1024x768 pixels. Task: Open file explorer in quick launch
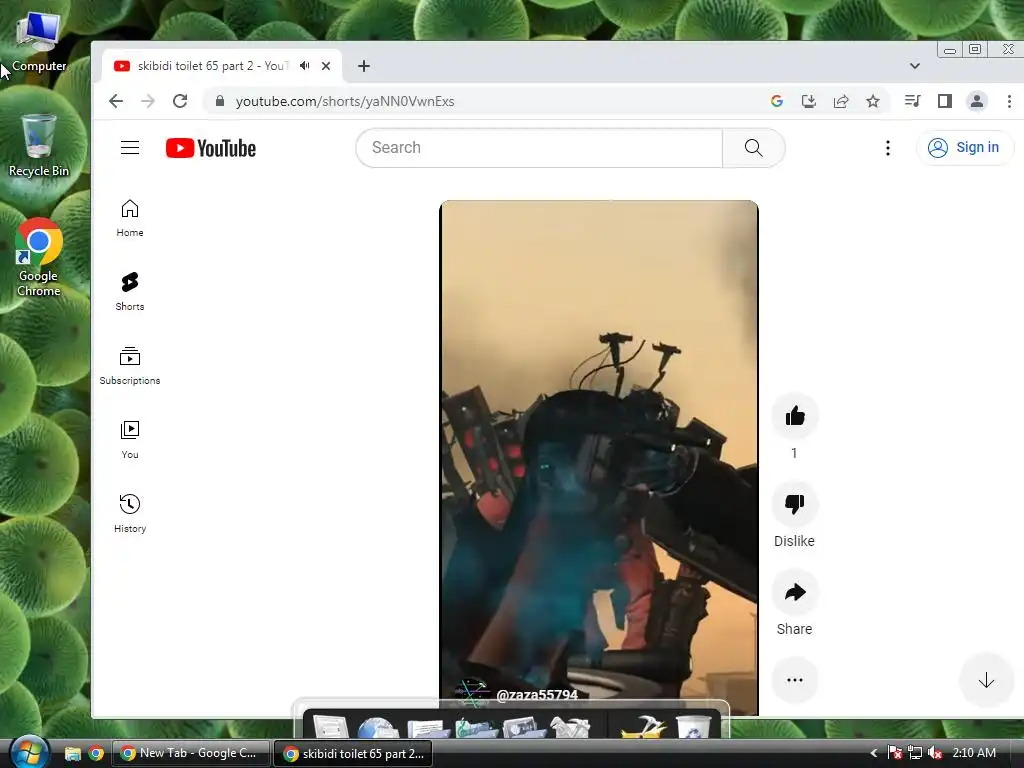pos(72,754)
